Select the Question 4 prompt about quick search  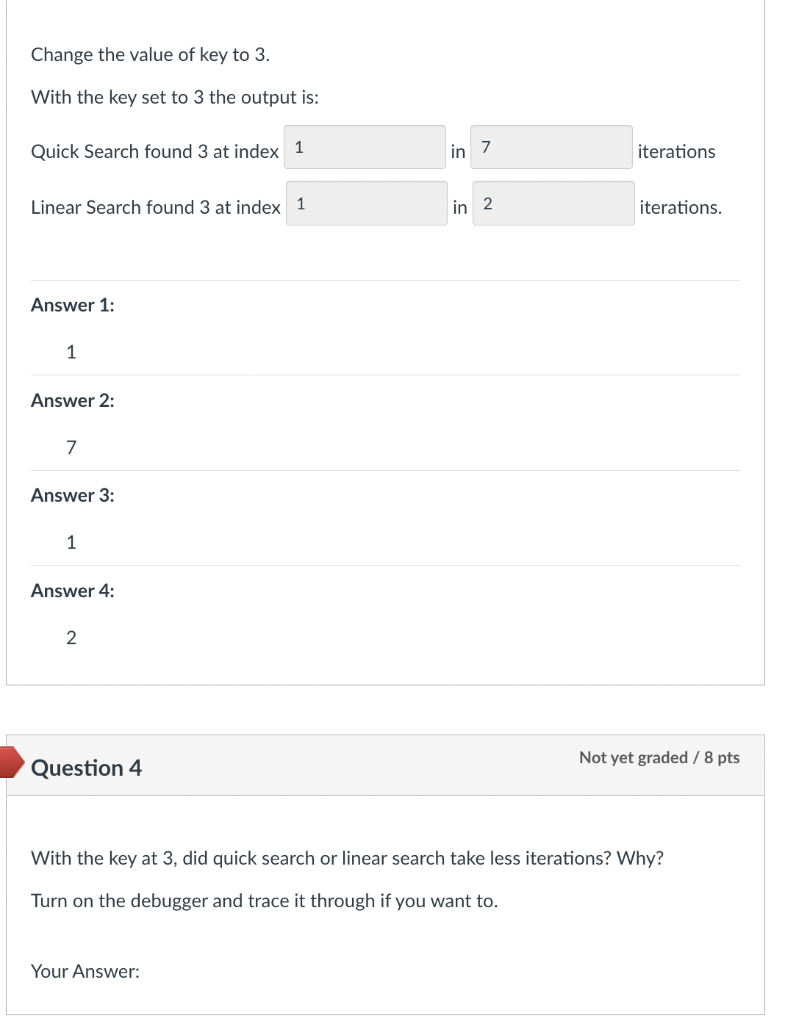coord(348,858)
